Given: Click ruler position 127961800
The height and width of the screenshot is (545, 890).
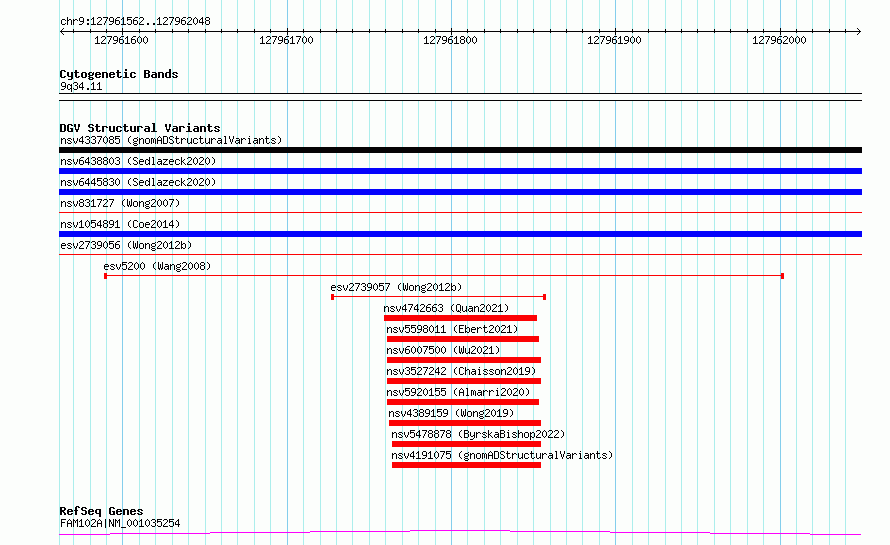Looking at the screenshot, I should click(450, 40).
